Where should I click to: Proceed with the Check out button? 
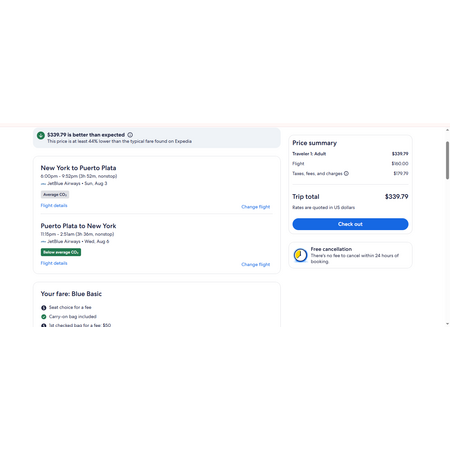[x=350, y=224]
